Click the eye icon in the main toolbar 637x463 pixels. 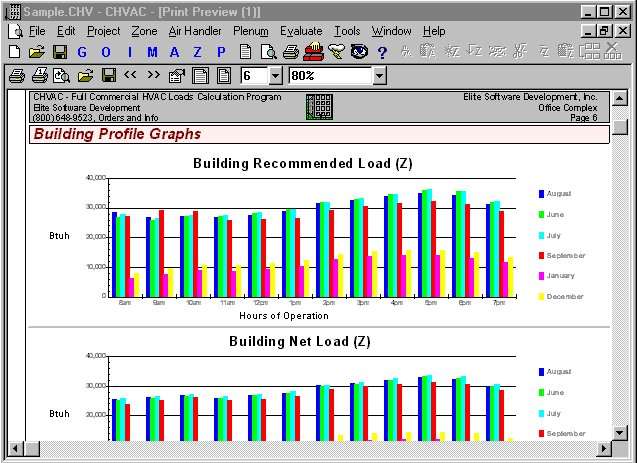pos(359,51)
